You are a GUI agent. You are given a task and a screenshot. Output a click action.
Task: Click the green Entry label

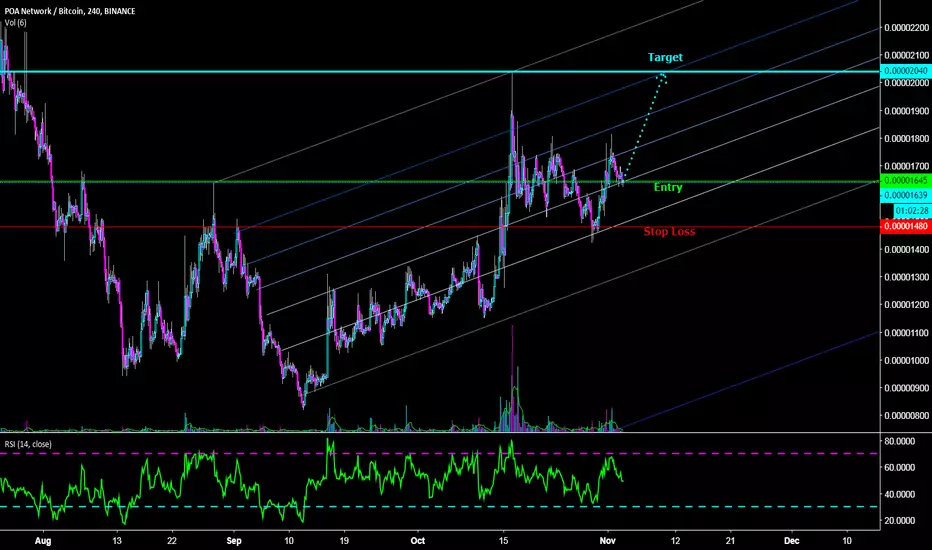668,187
